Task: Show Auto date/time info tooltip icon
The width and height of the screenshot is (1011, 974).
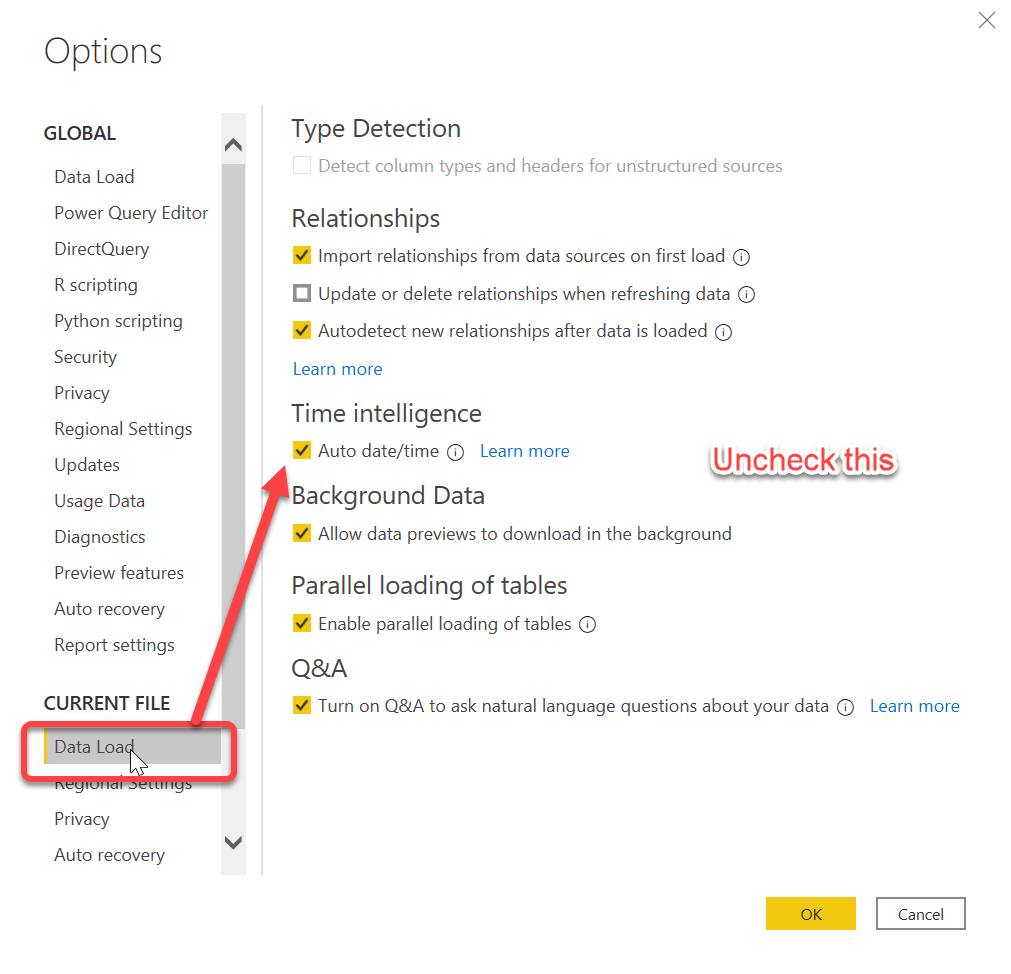Action: (455, 453)
